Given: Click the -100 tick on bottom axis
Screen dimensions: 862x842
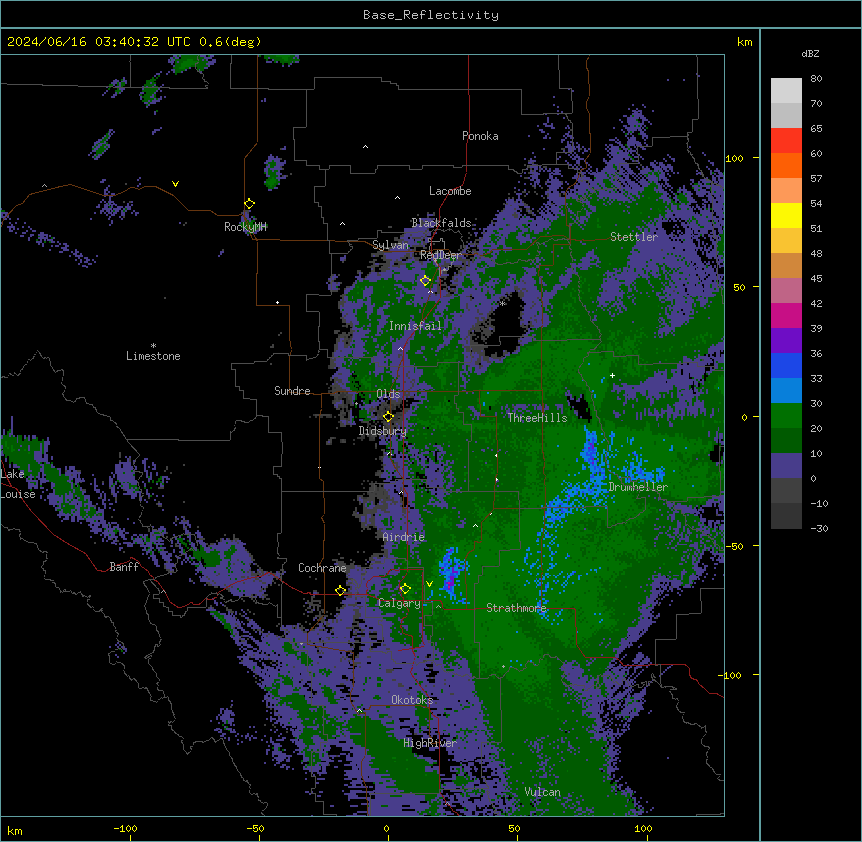Looking at the screenshot, I should [x=125, y=828].
